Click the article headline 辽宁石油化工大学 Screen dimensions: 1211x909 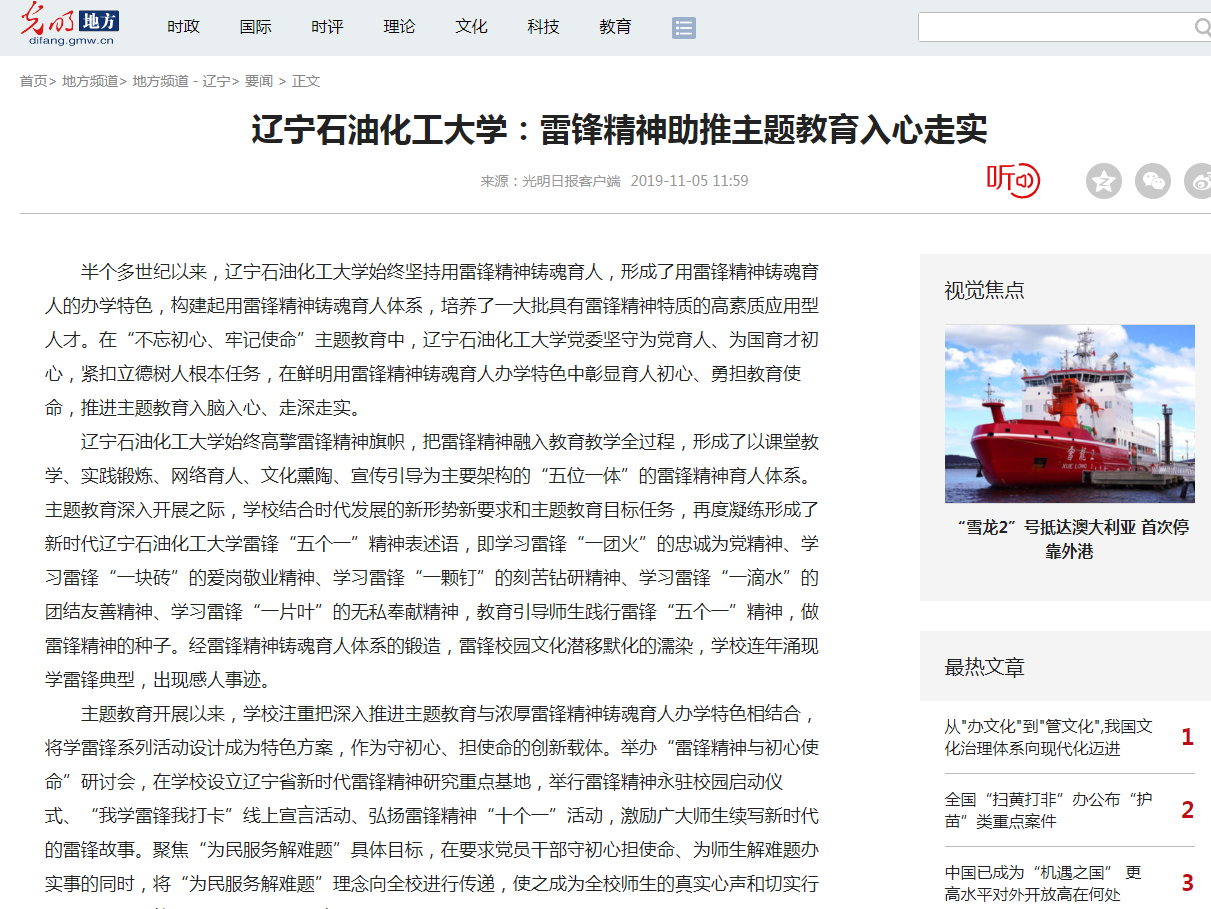619,130
